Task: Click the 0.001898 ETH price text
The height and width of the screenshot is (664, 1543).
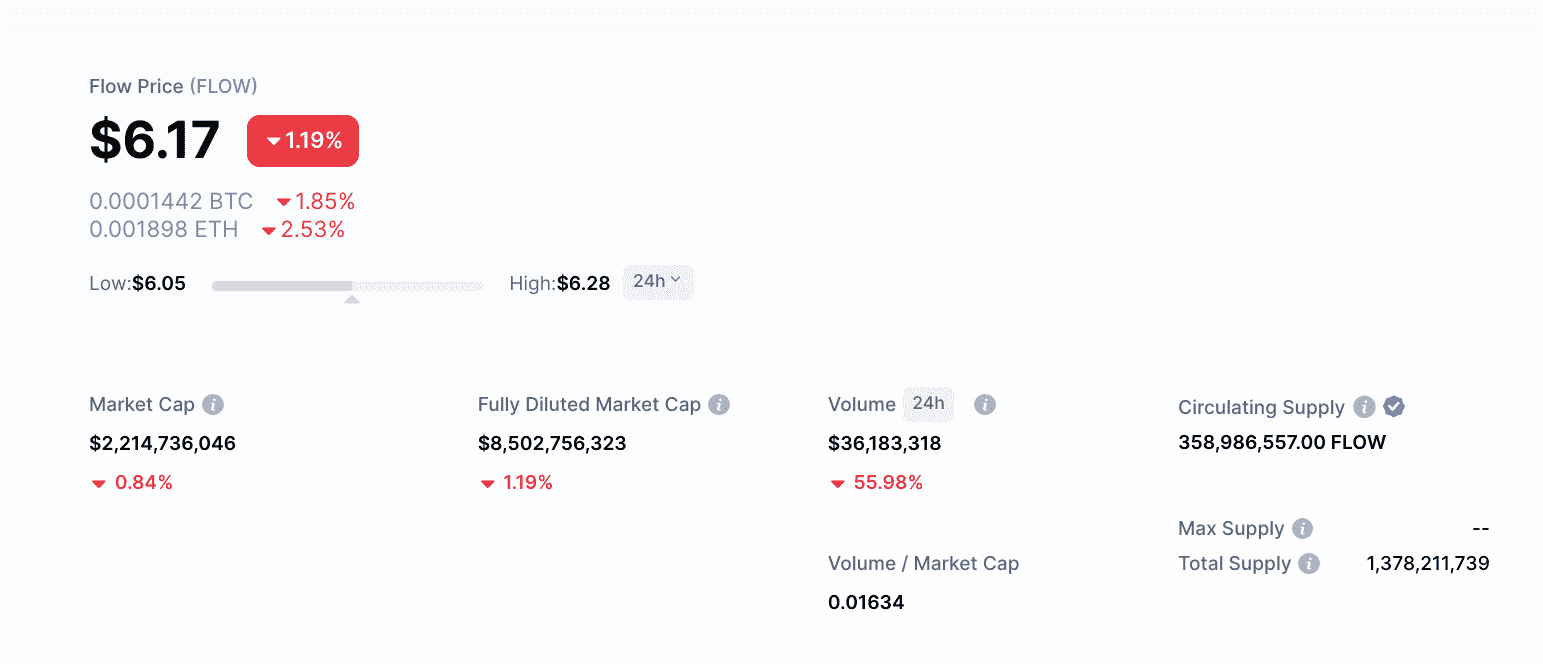Action: click(164, 230)
